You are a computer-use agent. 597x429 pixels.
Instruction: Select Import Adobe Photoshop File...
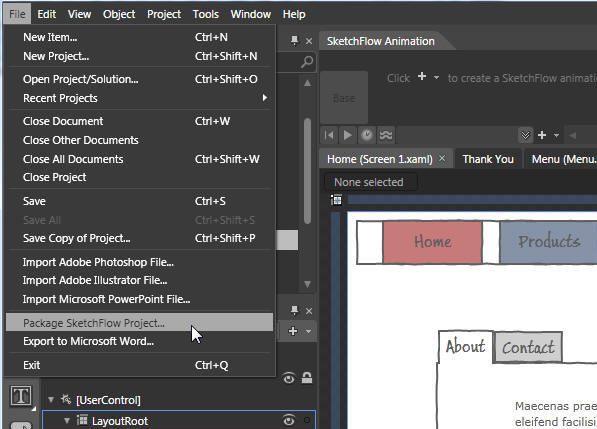[139, 262]
